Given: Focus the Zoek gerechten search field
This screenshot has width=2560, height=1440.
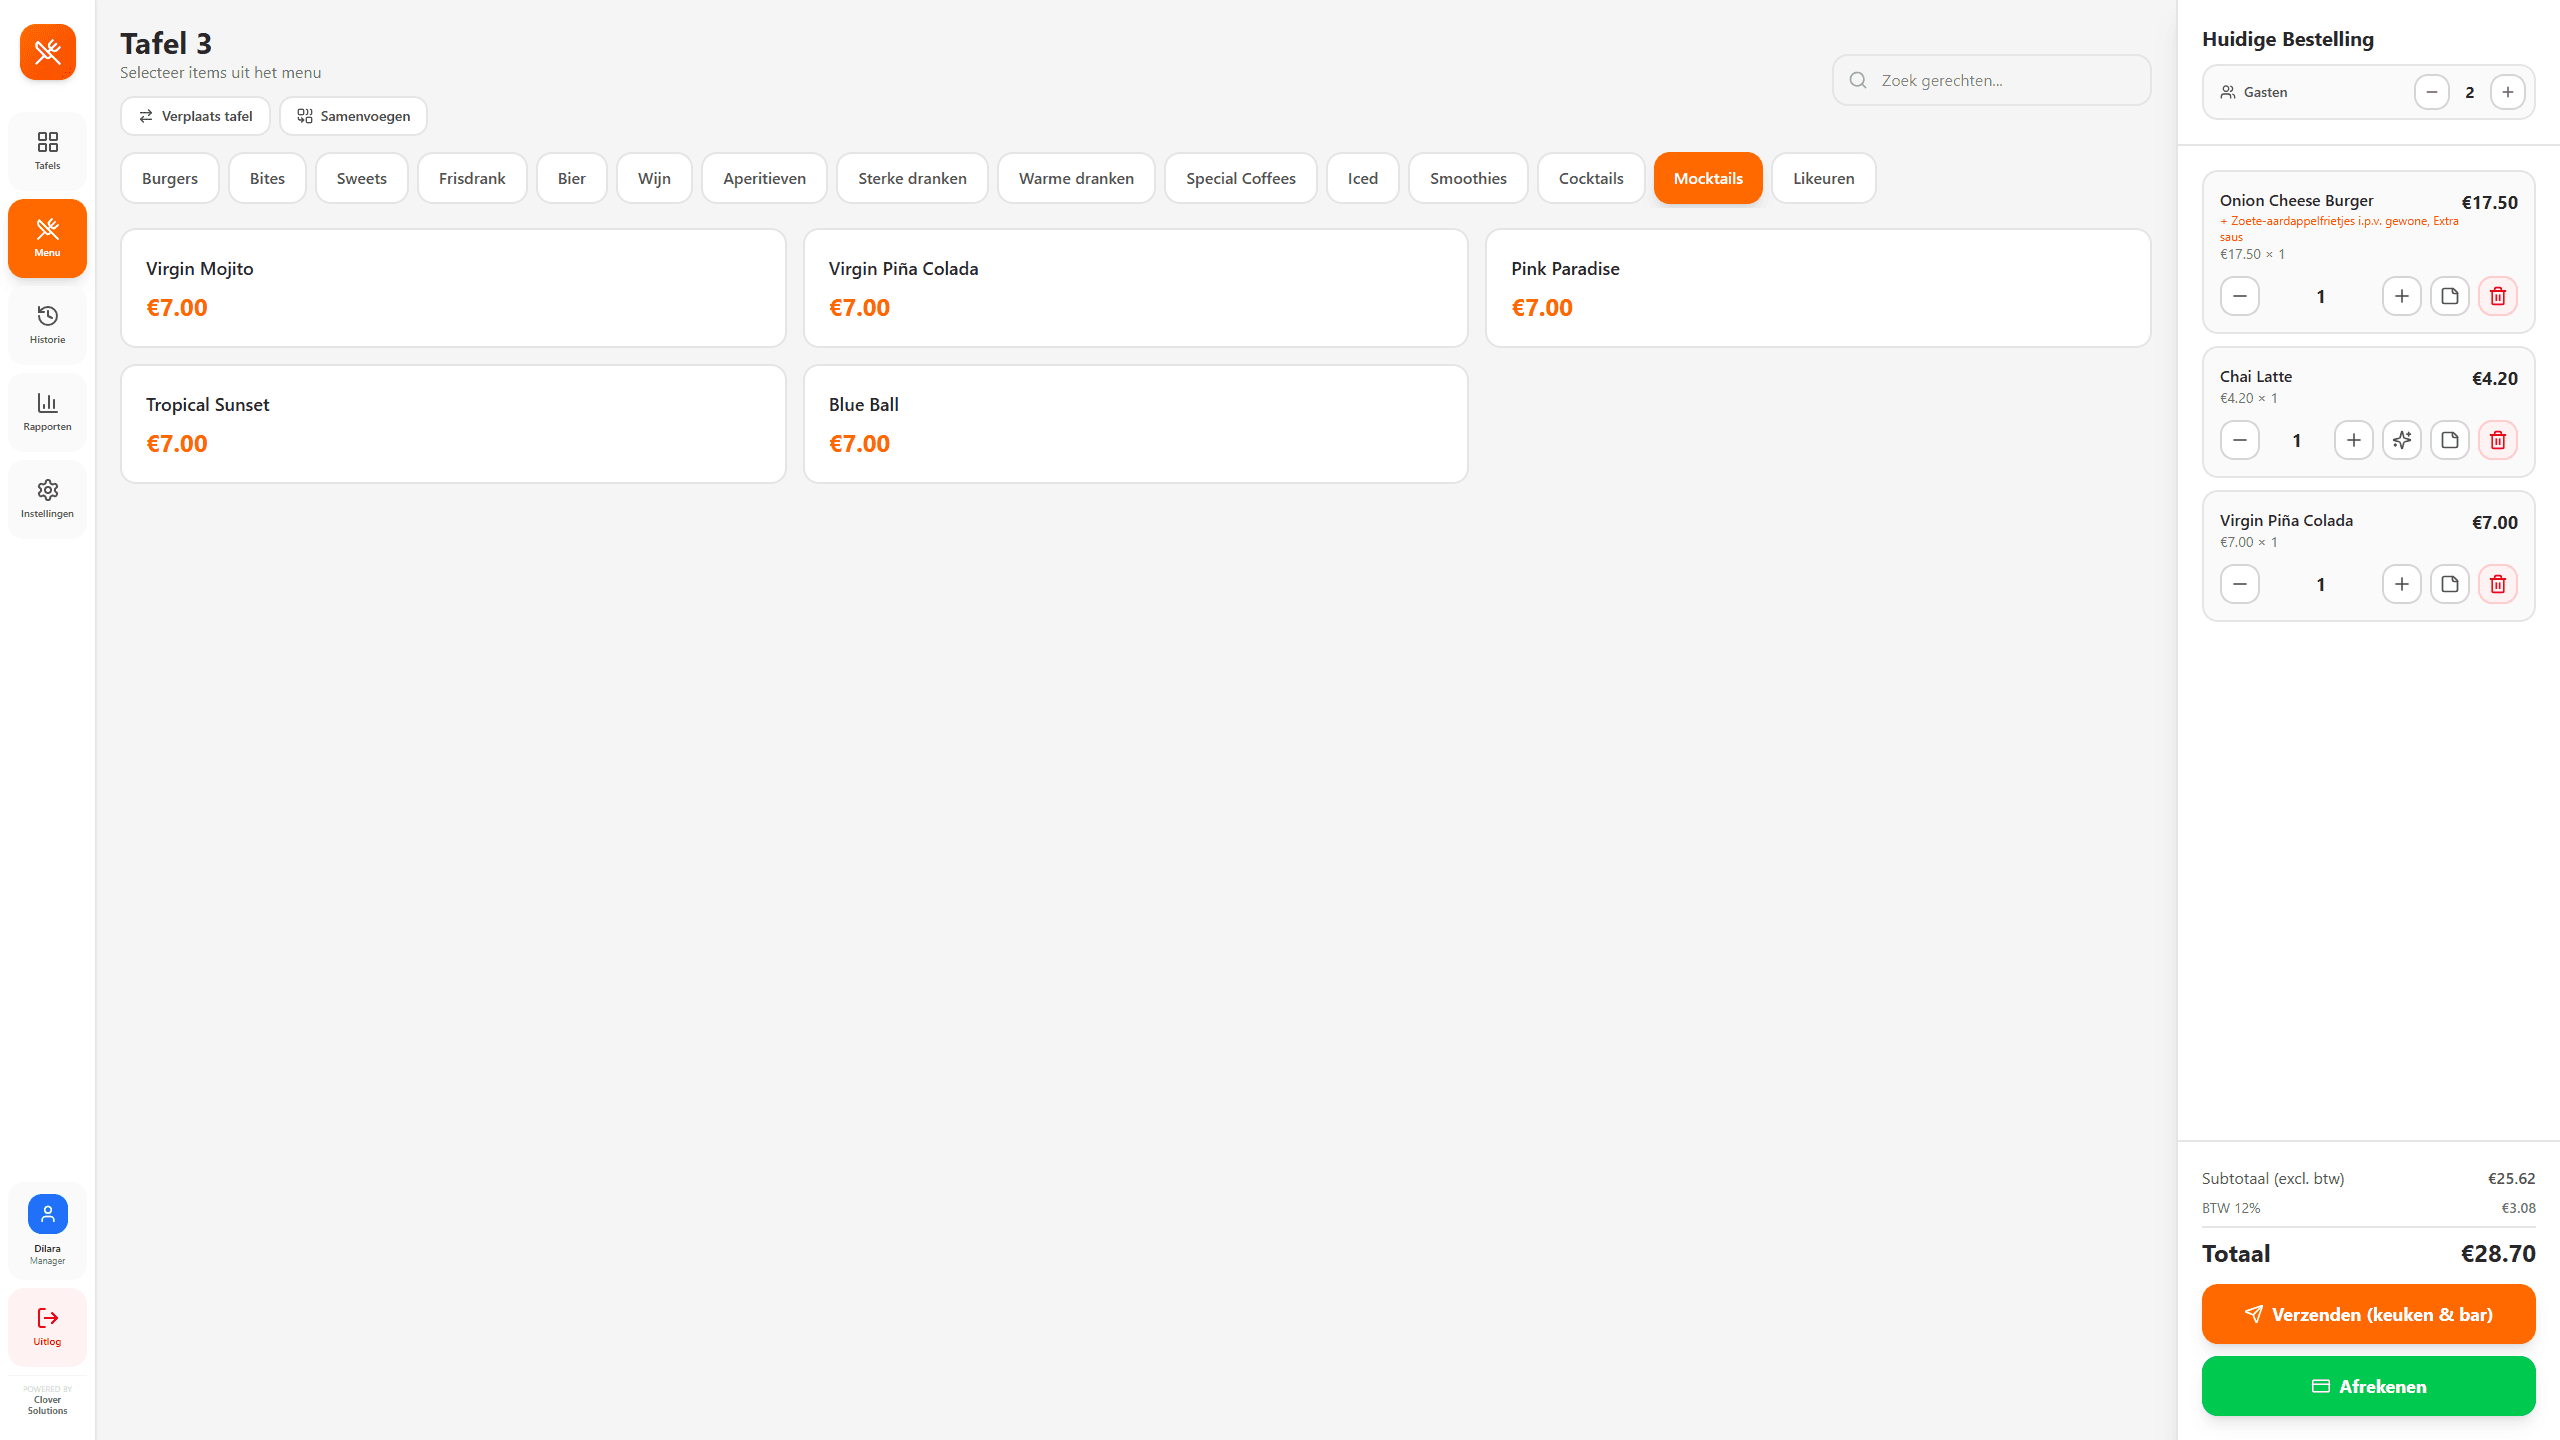Looking at the screenshot, I should click(1991, 80).
